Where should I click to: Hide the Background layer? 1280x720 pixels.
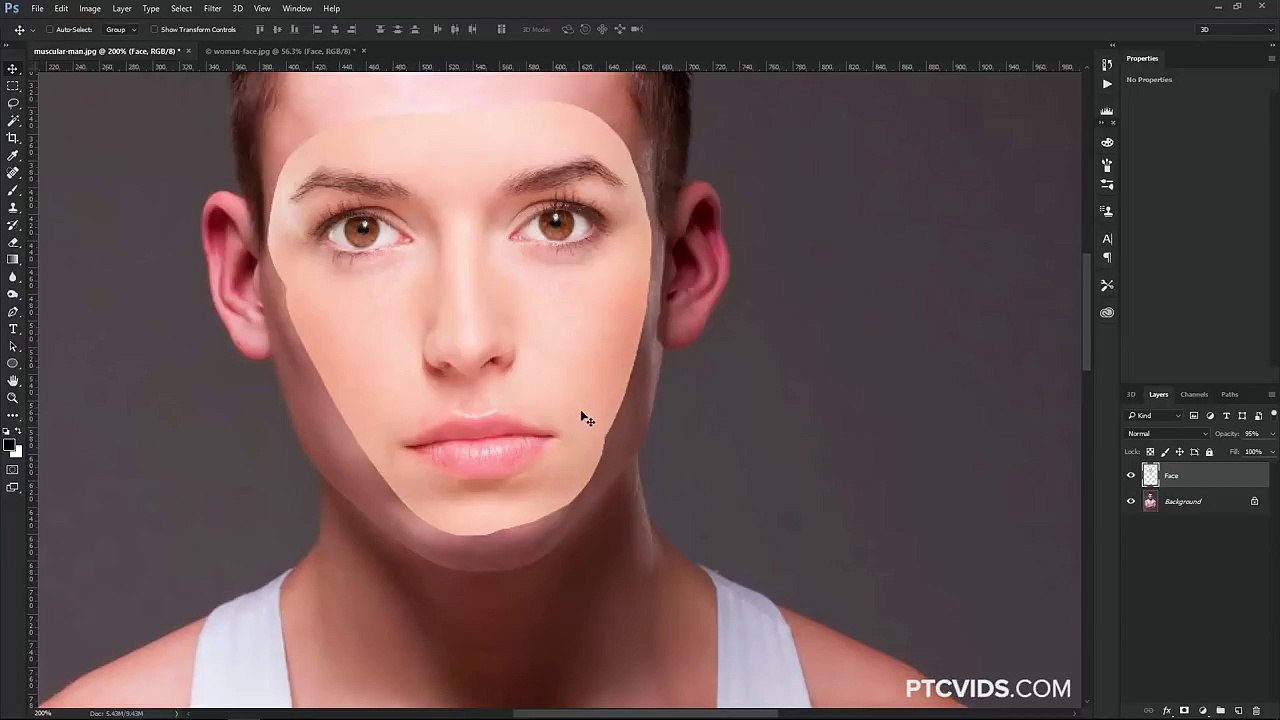coord(1131,502)
